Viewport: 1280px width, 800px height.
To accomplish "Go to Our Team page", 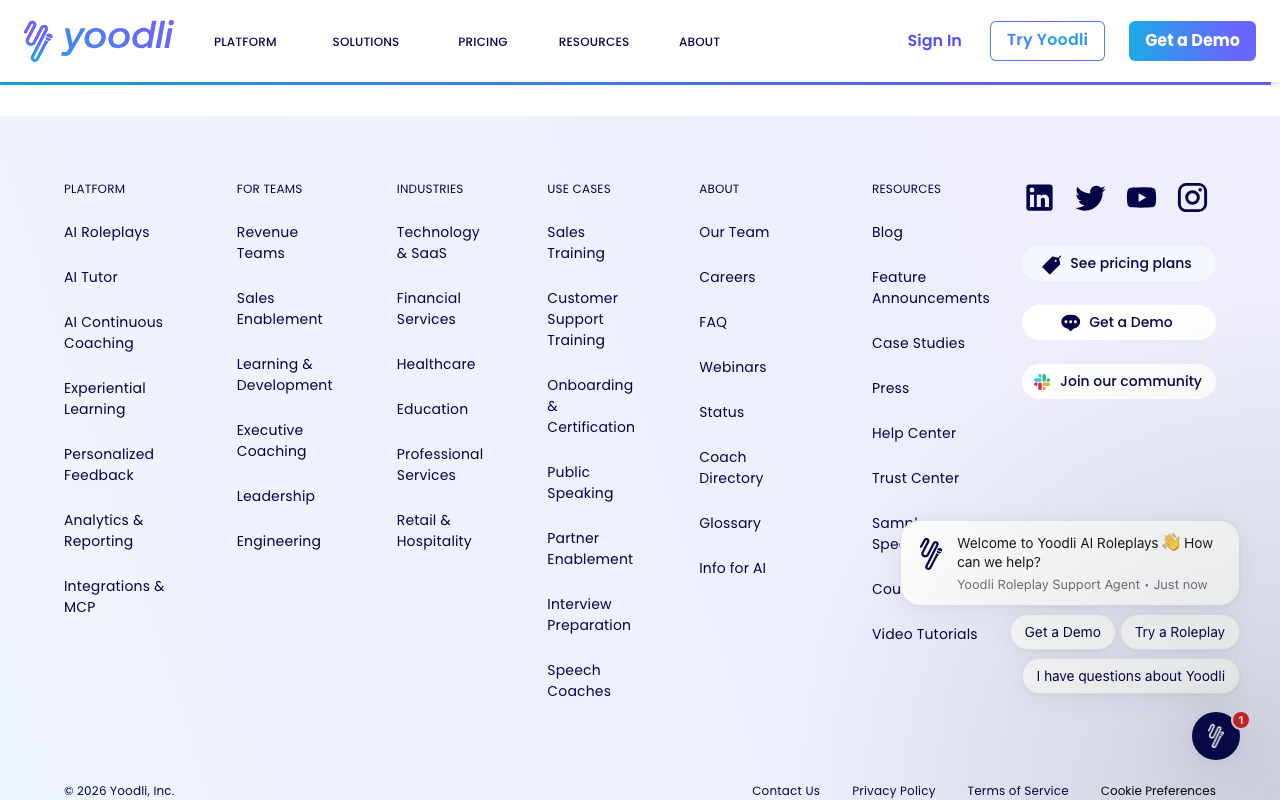I will coord(734,232).
